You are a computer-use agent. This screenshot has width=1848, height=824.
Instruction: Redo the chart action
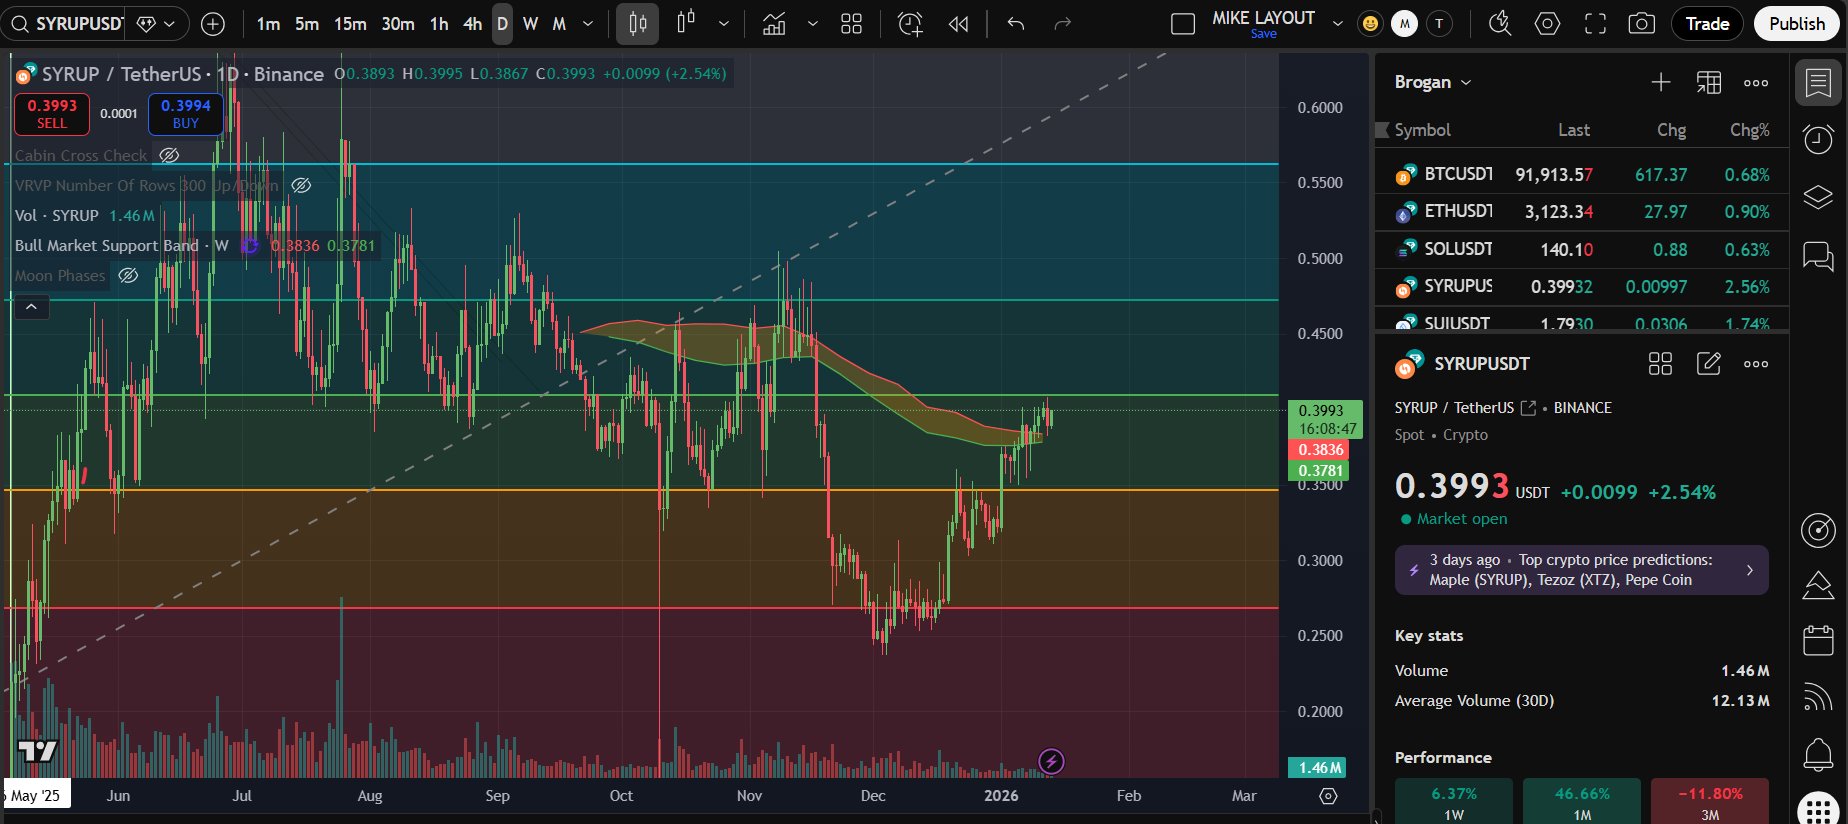click(x=1063, y=24)
